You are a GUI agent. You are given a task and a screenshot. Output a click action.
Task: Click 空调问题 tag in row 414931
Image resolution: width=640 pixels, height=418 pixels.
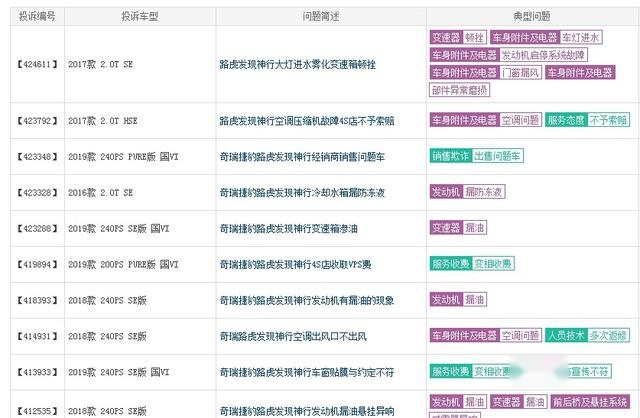[520, 336]
